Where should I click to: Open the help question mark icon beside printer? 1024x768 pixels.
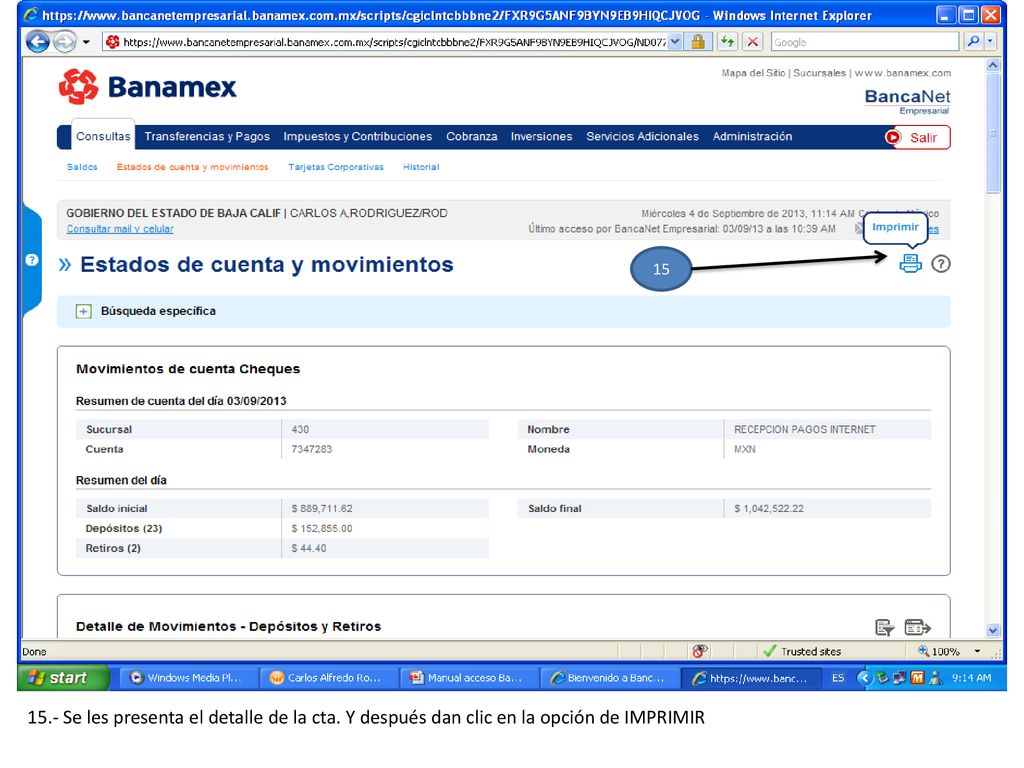pyautogui.click(x=940, y=264)
